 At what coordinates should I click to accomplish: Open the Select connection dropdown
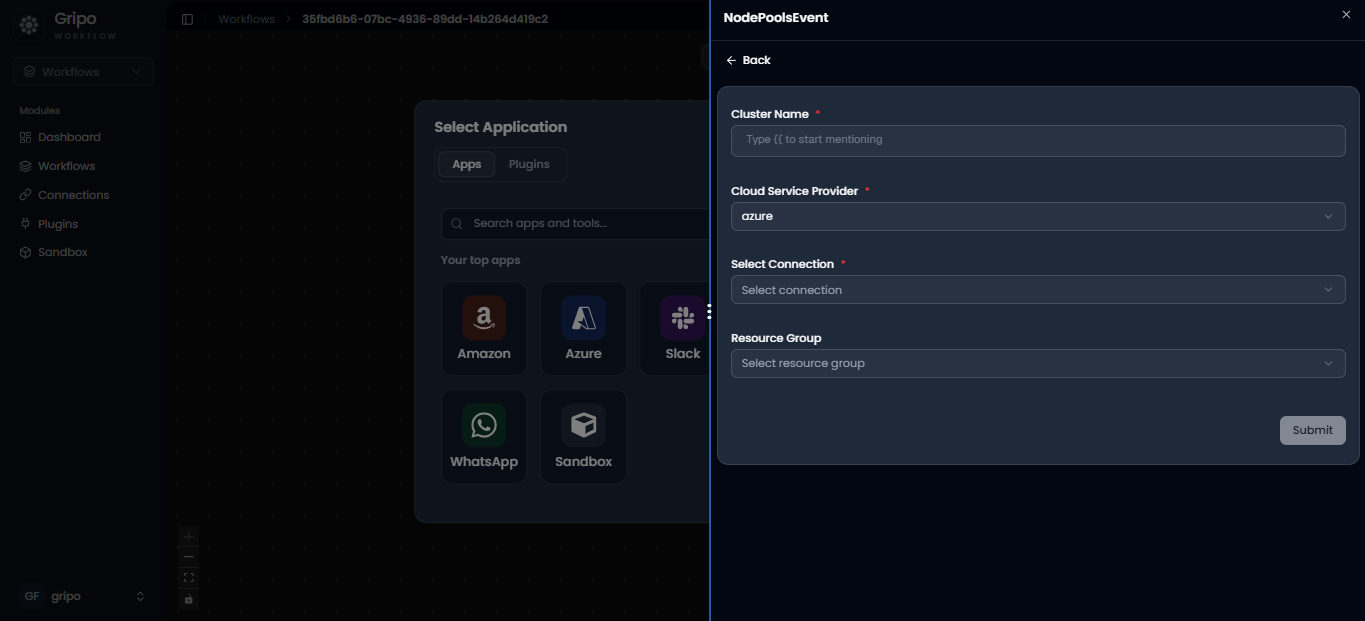point(1038,290)
